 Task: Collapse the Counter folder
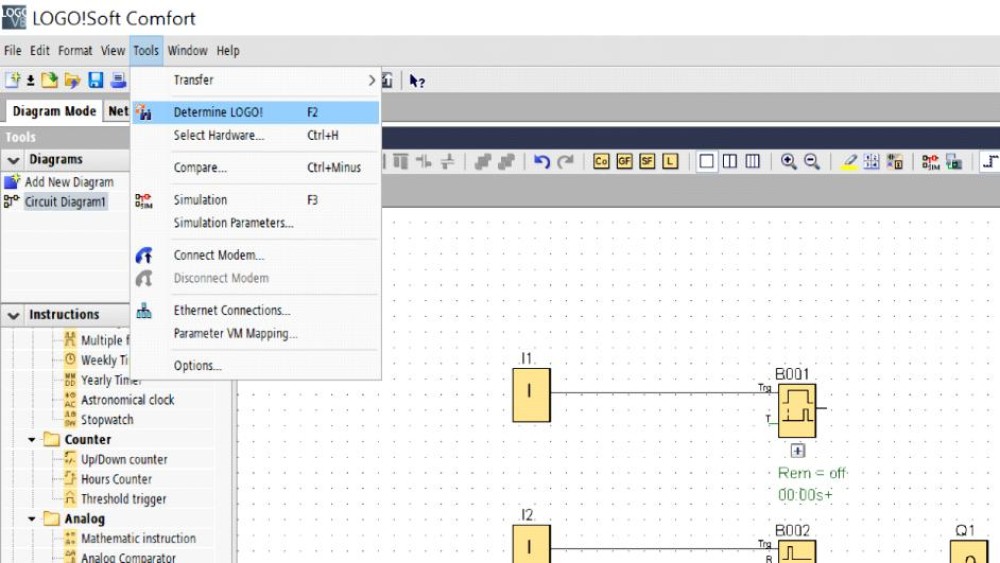[31, 439]
